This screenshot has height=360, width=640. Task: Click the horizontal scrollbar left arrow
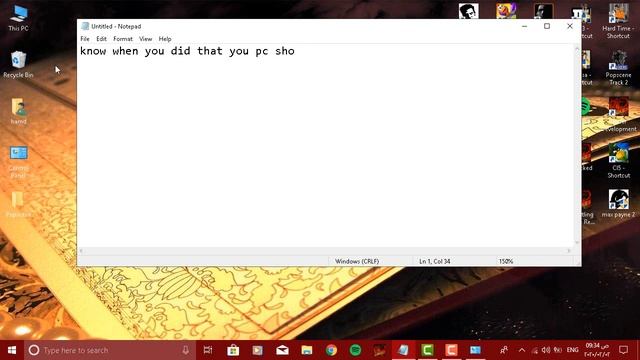[x=81, y=251]
